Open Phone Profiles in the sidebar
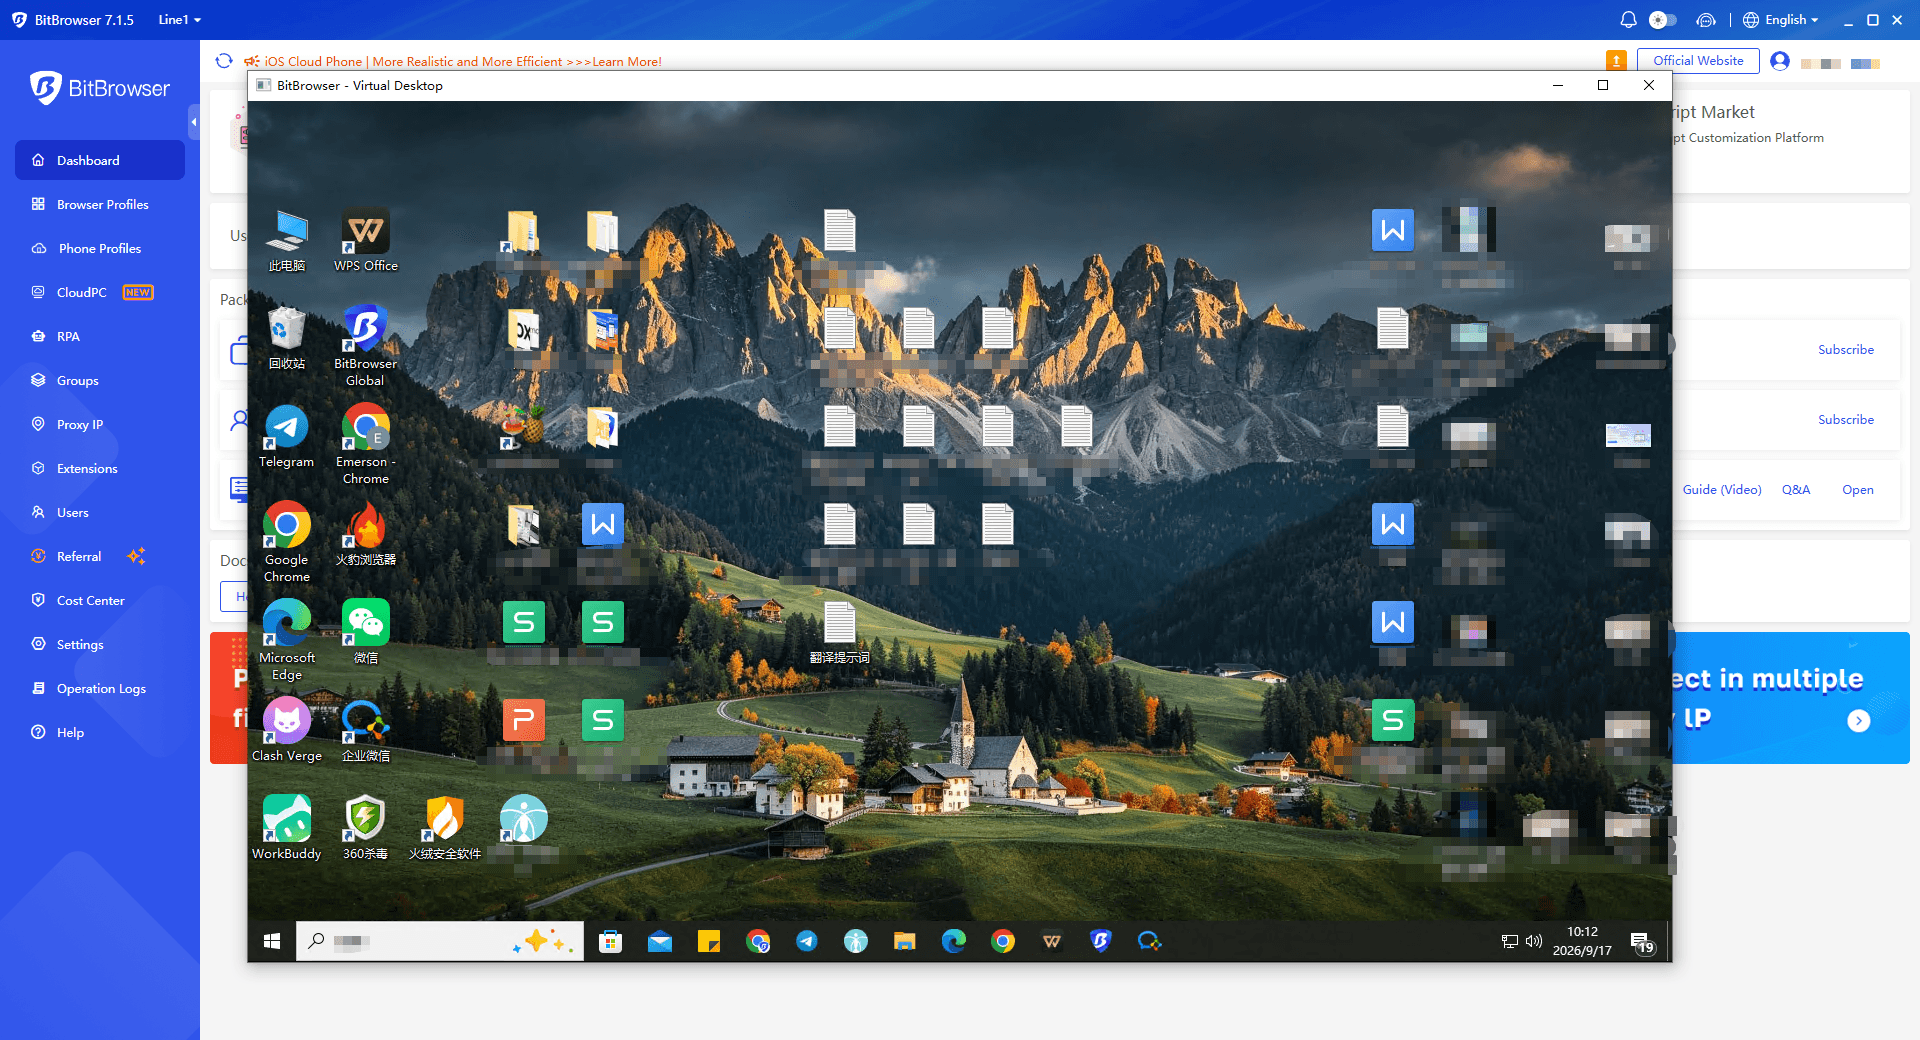 [100, 248]
